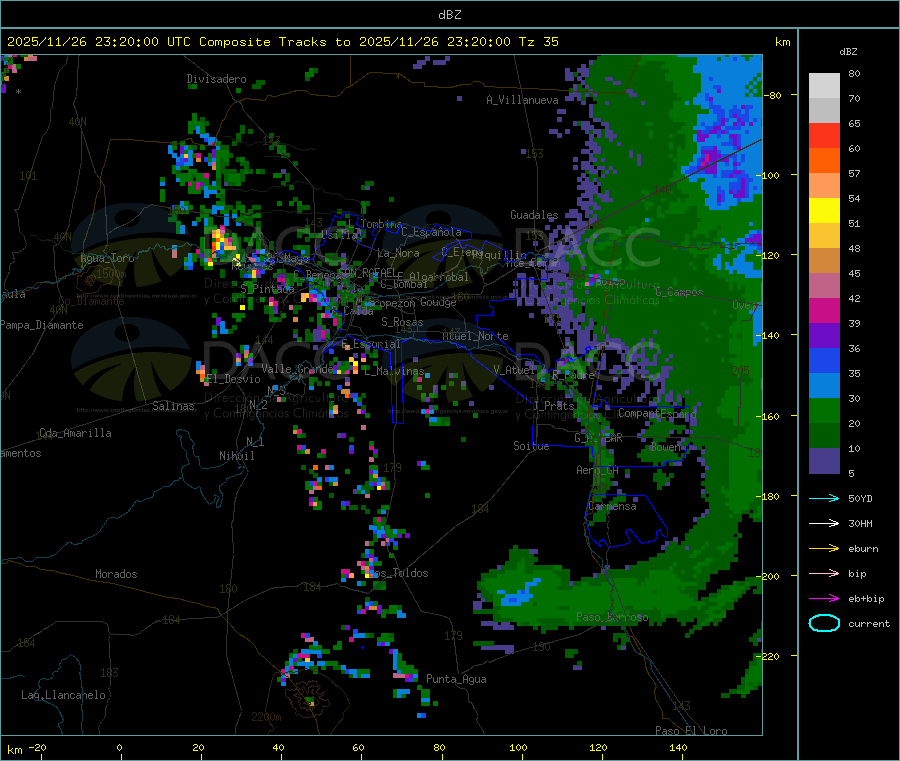This screenshot has height=761, width=900.
Task: Click the Lag.Llancanelo place label
Action: click(x=63, y=695)
